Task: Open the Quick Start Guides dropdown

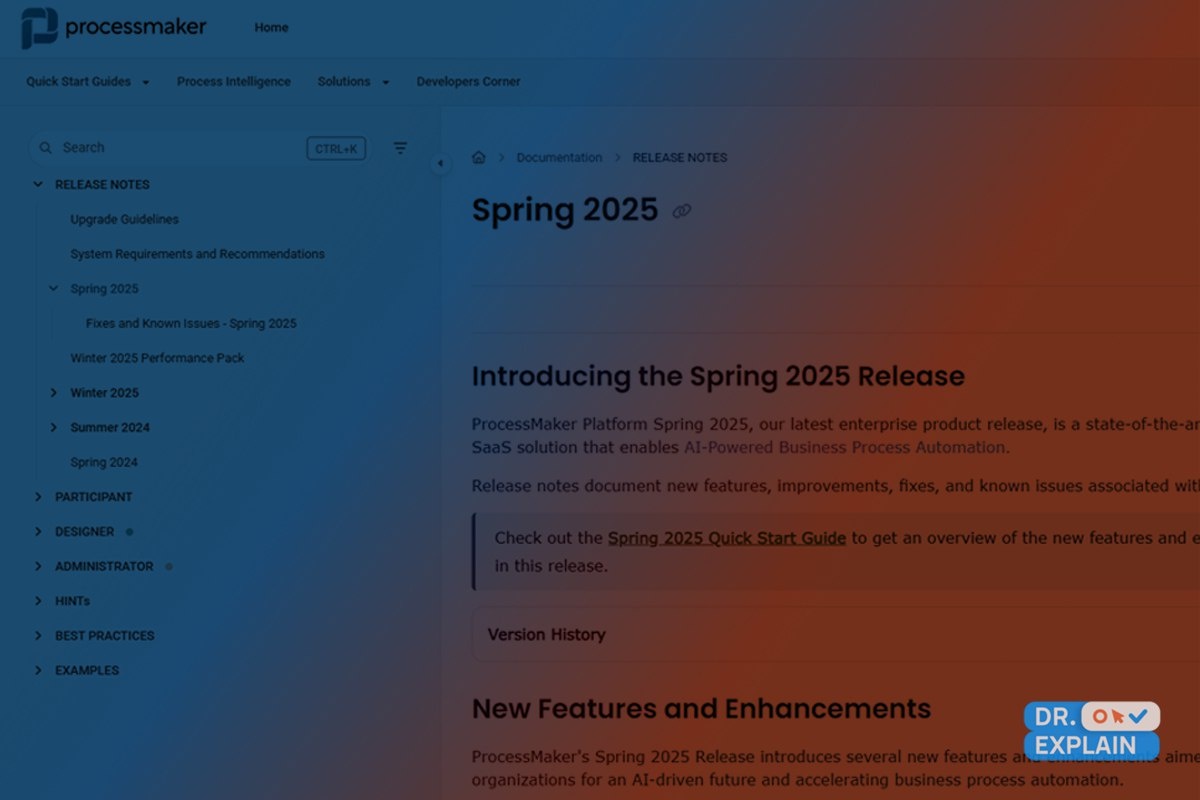Action: [88, 82]
